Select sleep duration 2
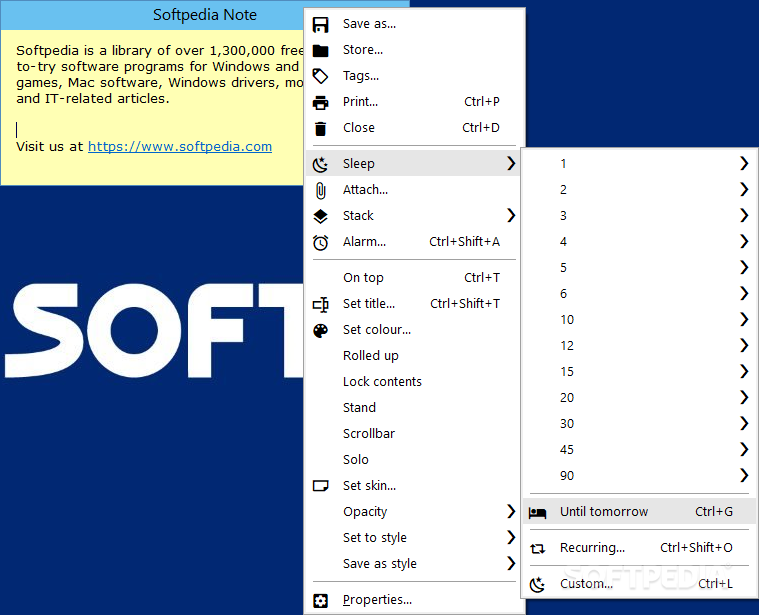759x615 pixels. [x=639, y=190]
